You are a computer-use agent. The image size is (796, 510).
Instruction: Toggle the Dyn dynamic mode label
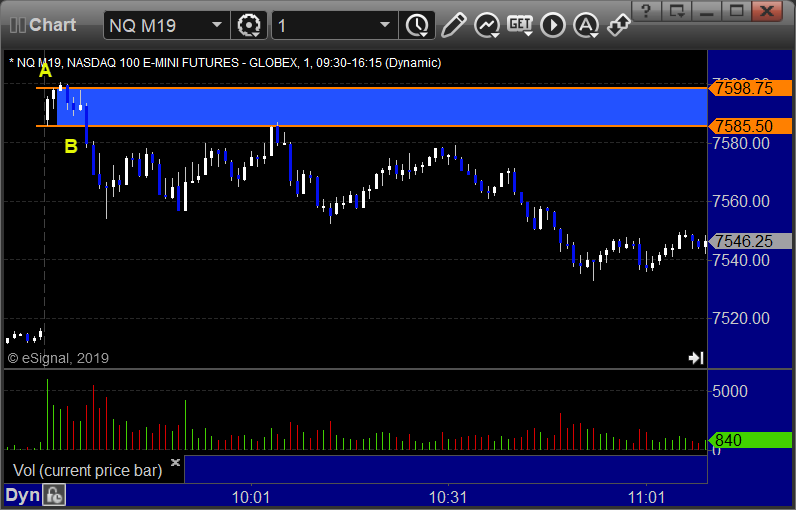pyautogui.click(x=22, y=495)
